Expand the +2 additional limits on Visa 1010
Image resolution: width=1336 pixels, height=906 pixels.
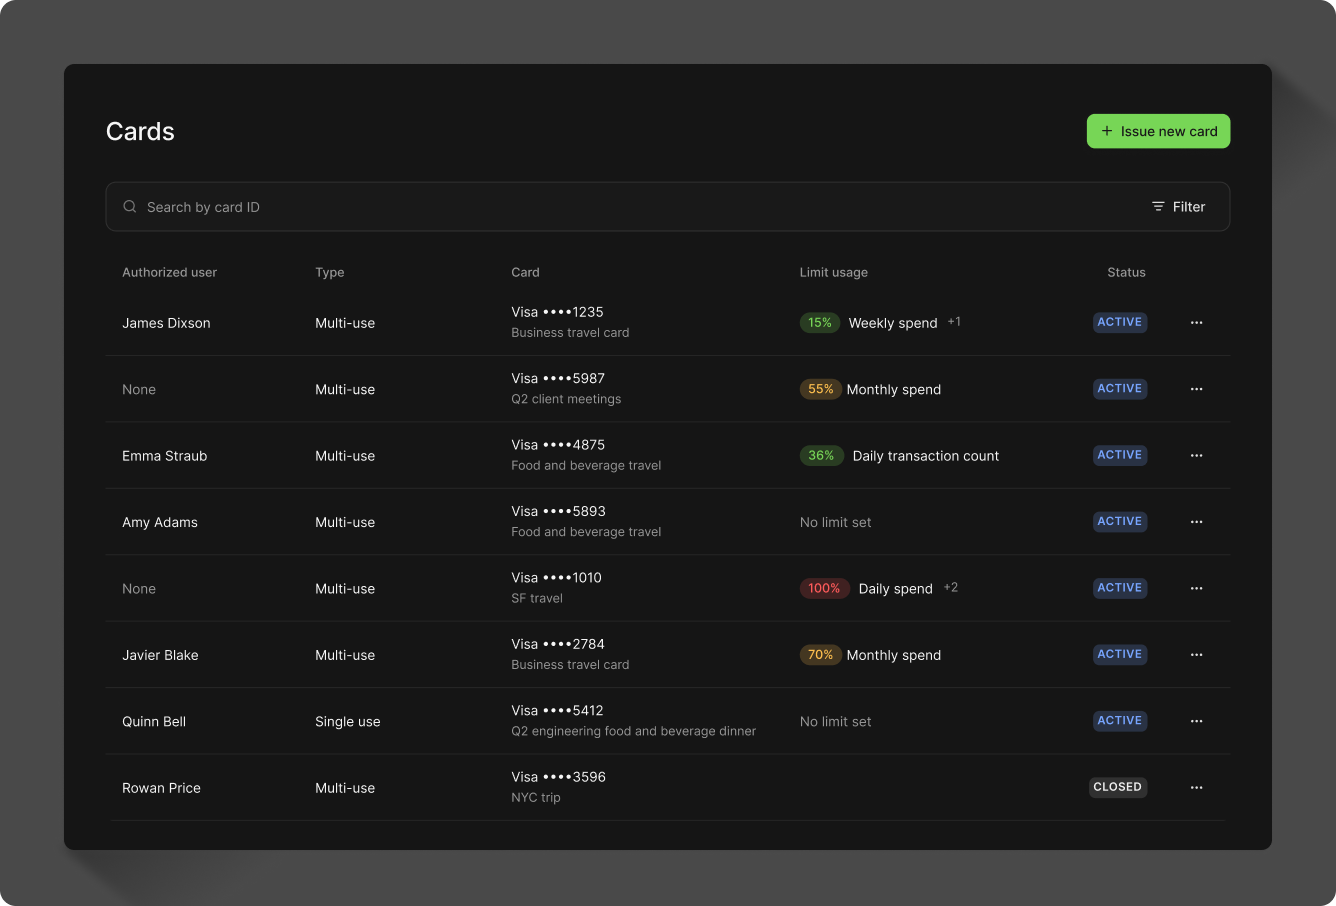(x=951, y=588)
